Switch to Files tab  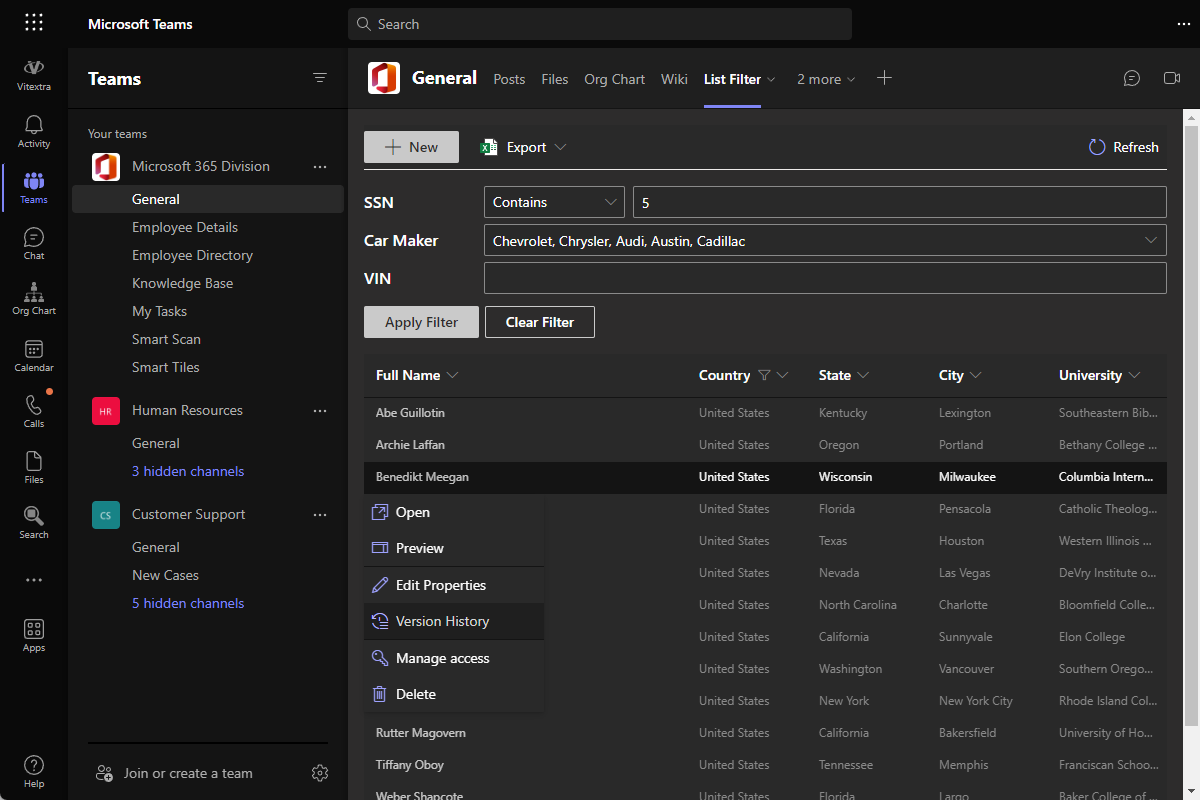(x=555, y=79)
